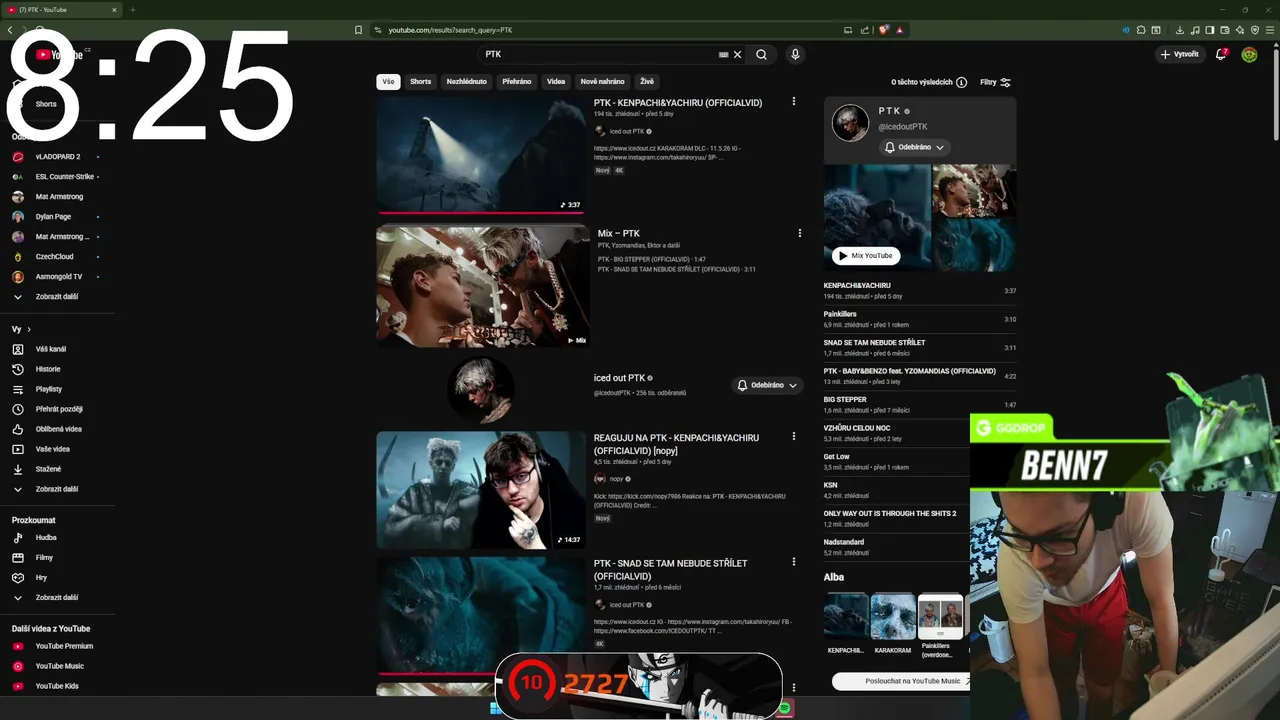Open Vaše videa
The width and height of the screenshot is (1280, 720).
pyautogui.click(x=52, y=449)
